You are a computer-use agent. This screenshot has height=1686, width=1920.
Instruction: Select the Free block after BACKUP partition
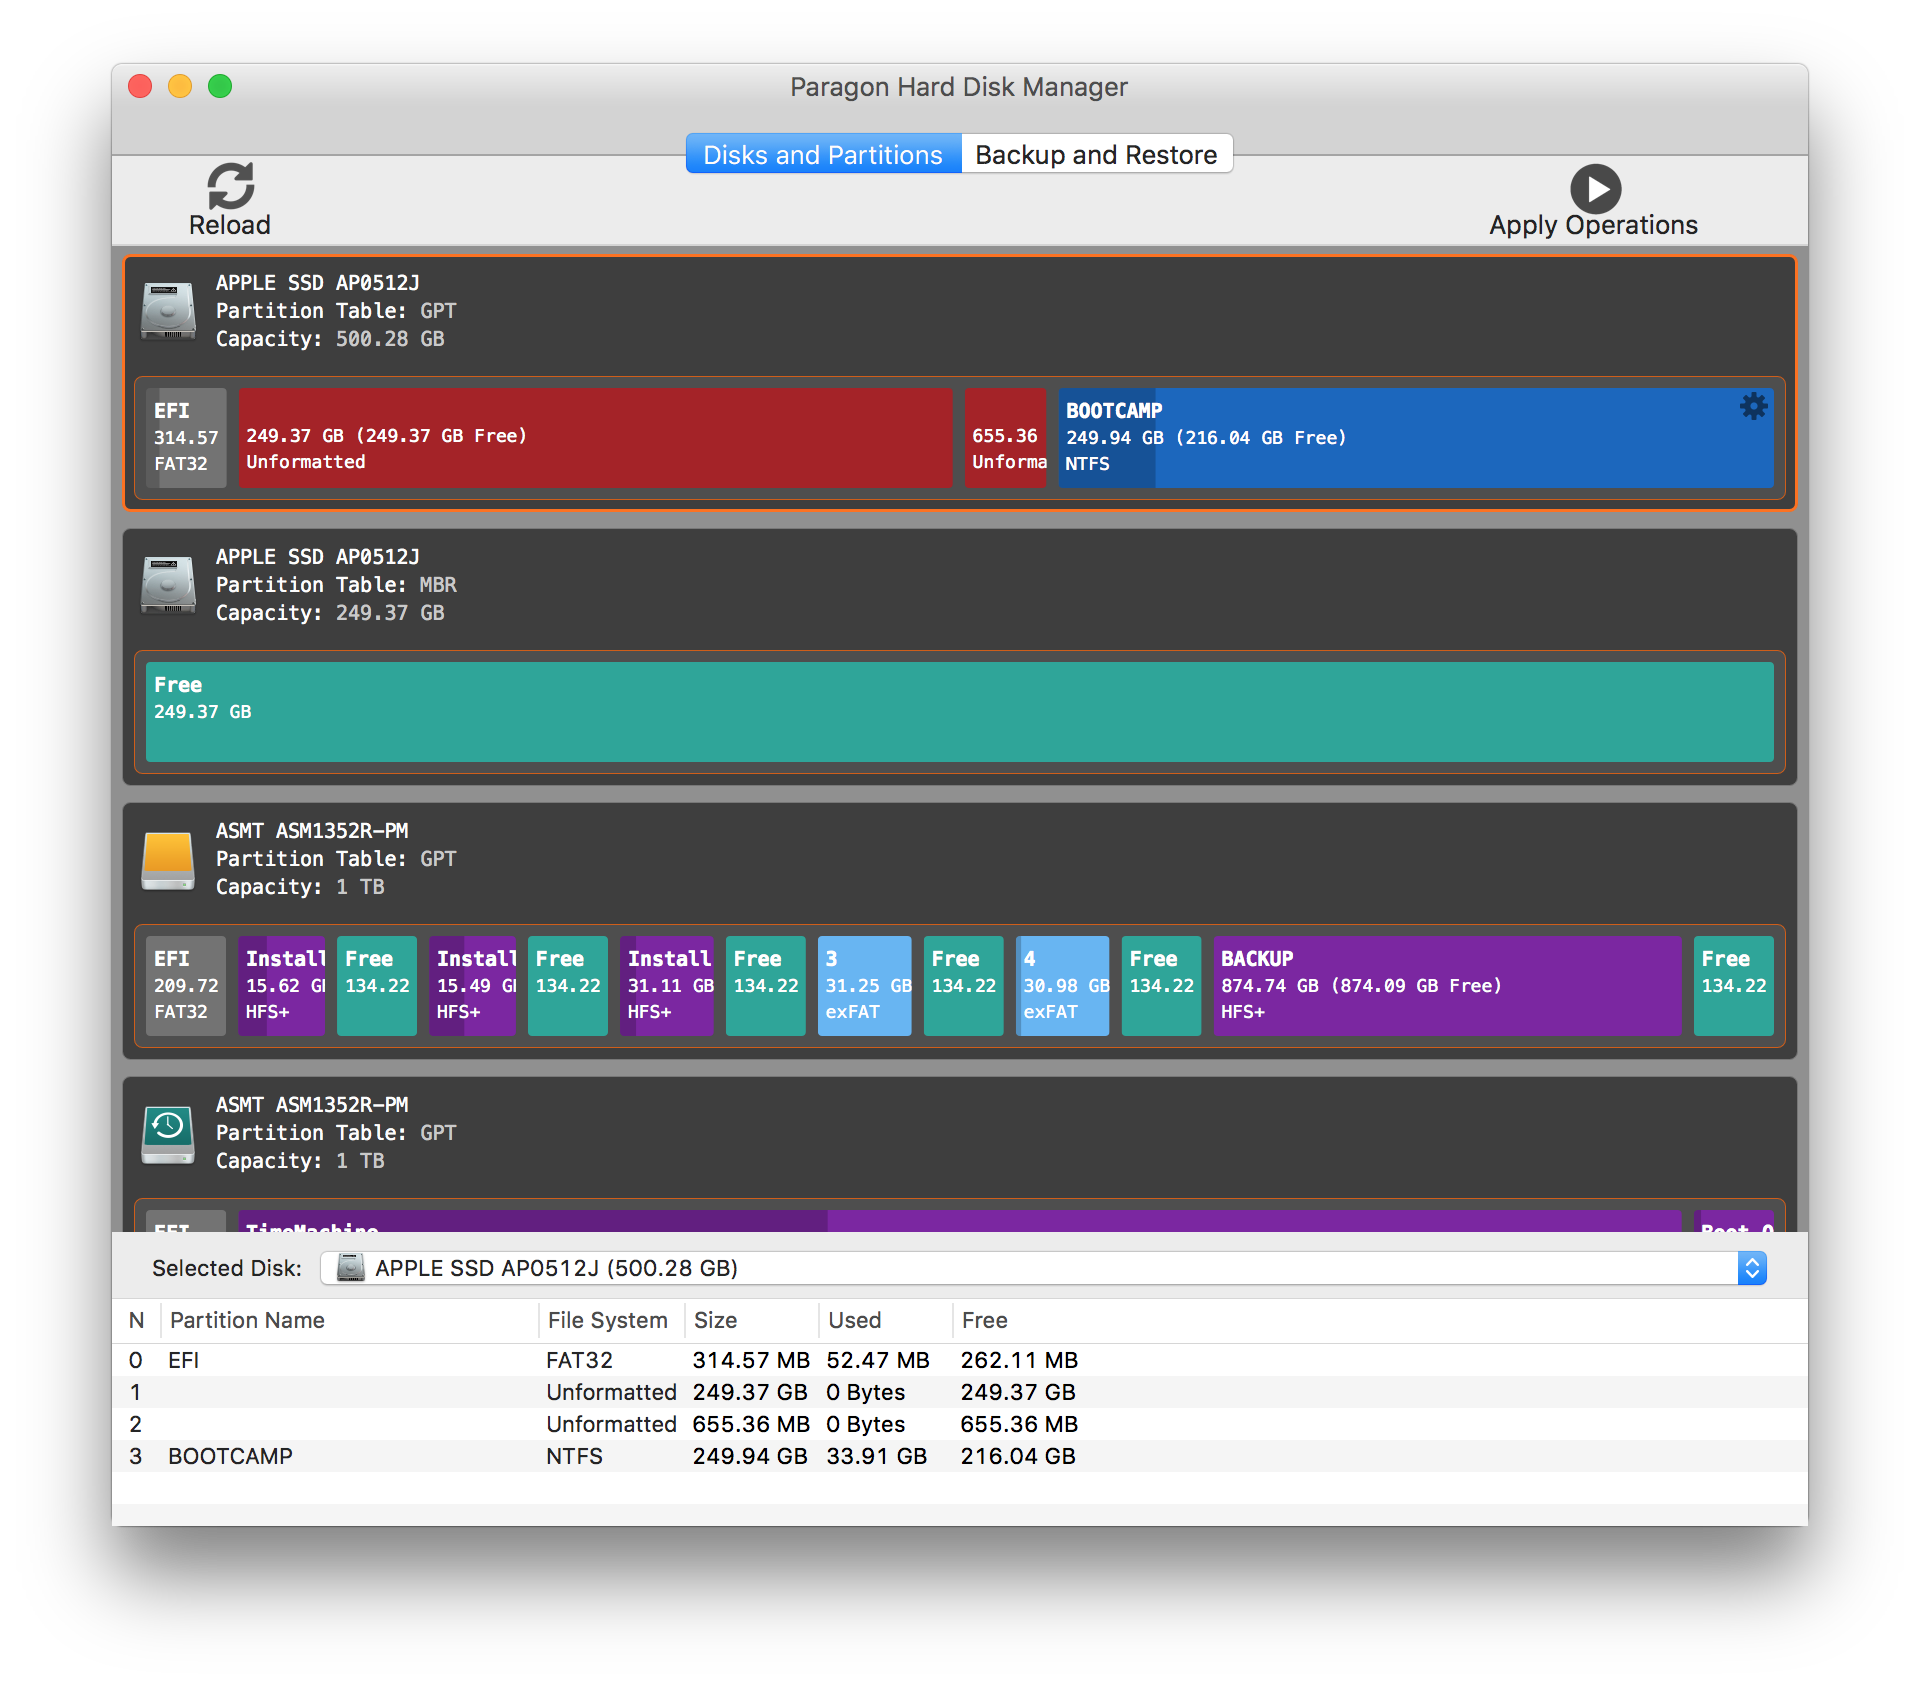coord(1734,985)
